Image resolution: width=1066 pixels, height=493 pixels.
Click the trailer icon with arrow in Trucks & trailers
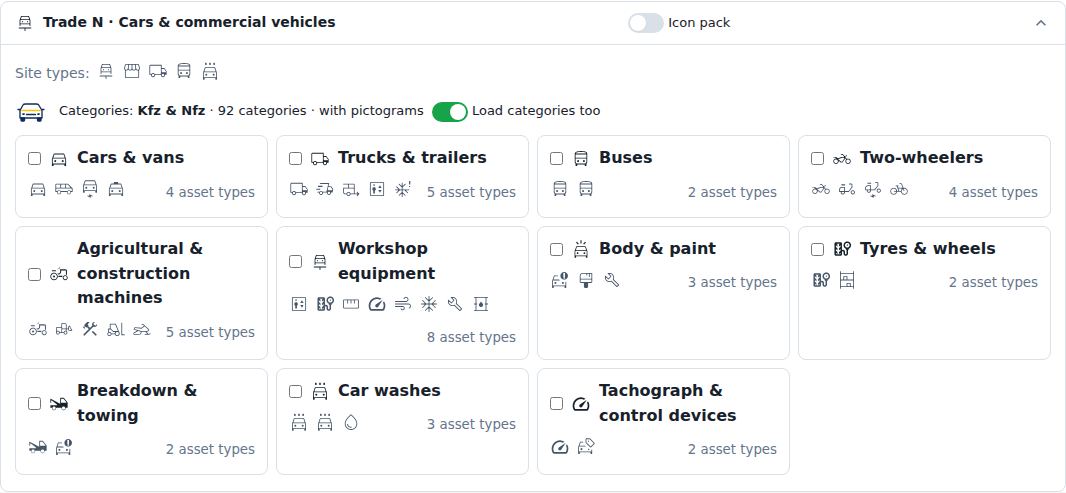(x=351, y=190)
